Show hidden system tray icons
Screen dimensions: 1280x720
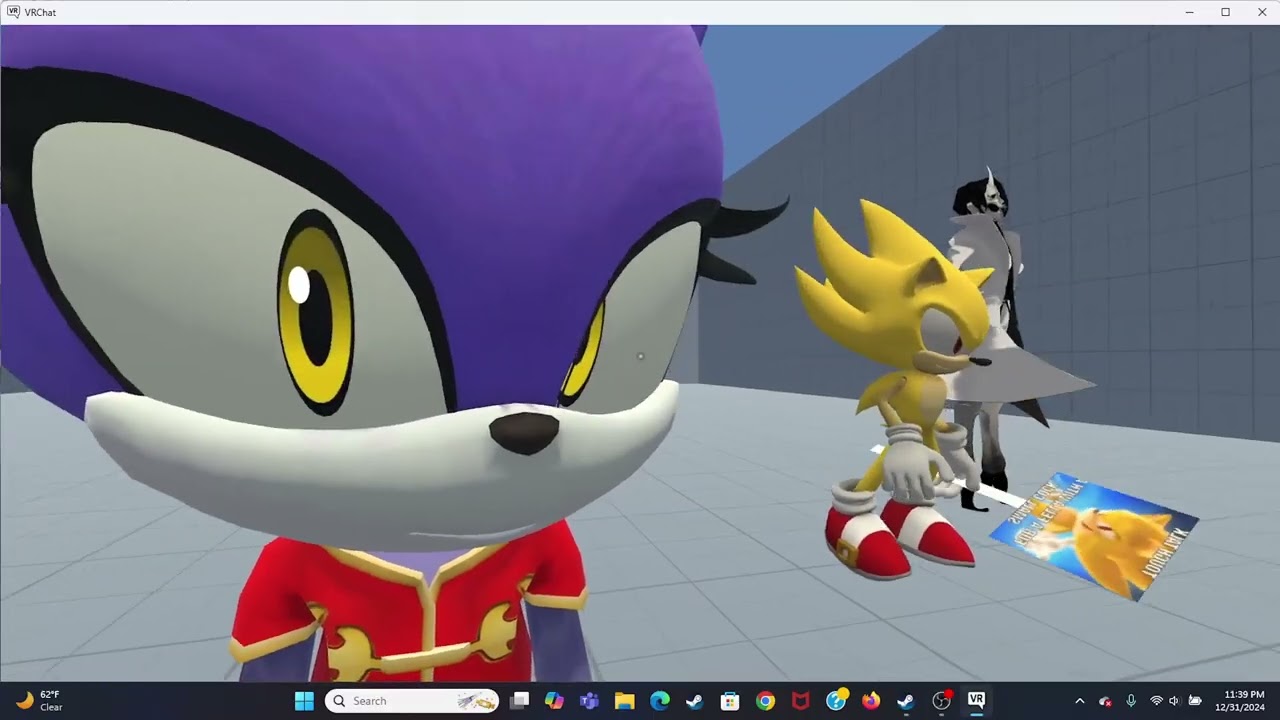pyautogui.click(x=1079, y=701)
